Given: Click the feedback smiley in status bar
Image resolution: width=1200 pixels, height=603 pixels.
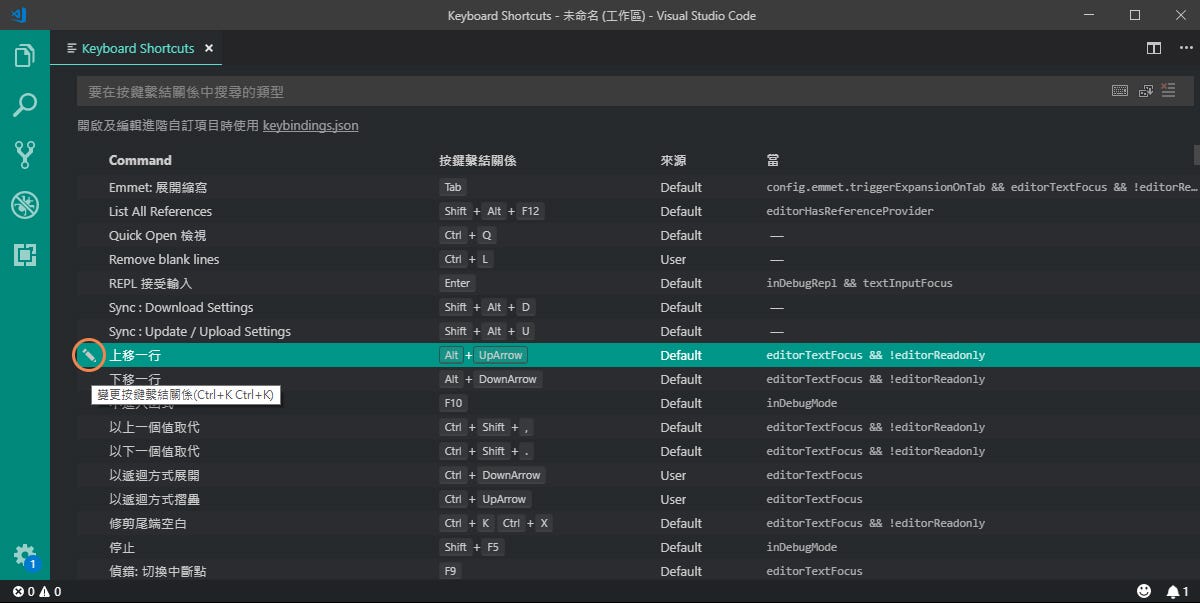Looking at the screenshot, I should (x=1144, y=591).
